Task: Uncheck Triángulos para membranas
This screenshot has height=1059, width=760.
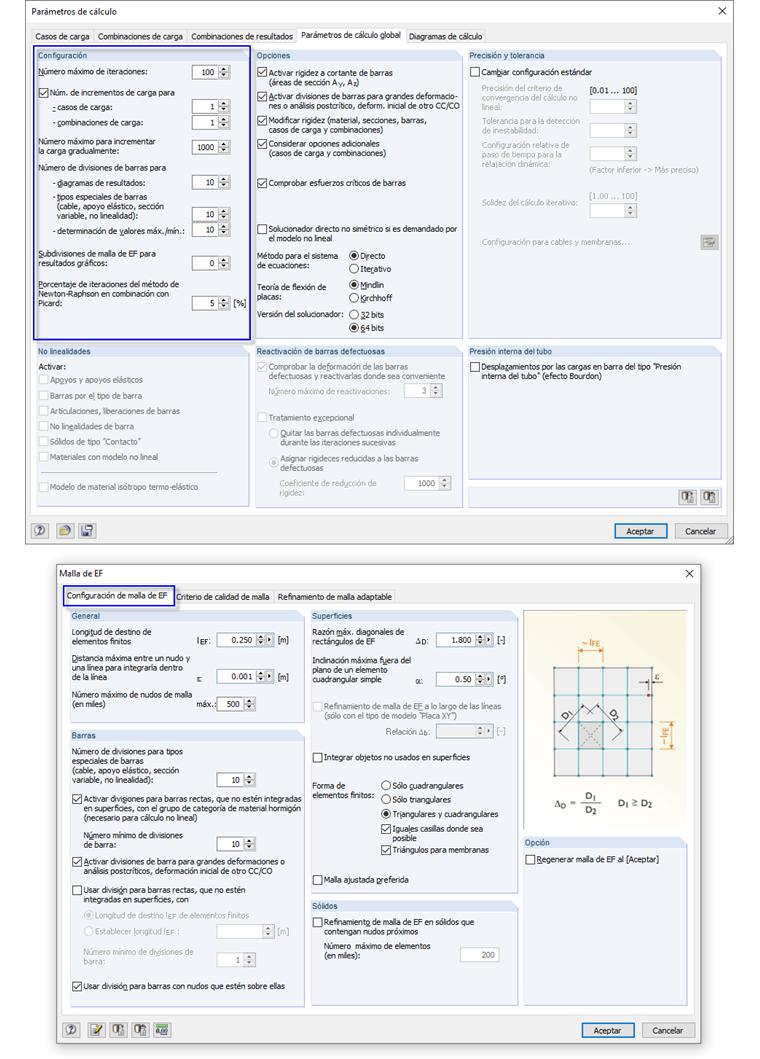Action: click(x=386, y=850)
